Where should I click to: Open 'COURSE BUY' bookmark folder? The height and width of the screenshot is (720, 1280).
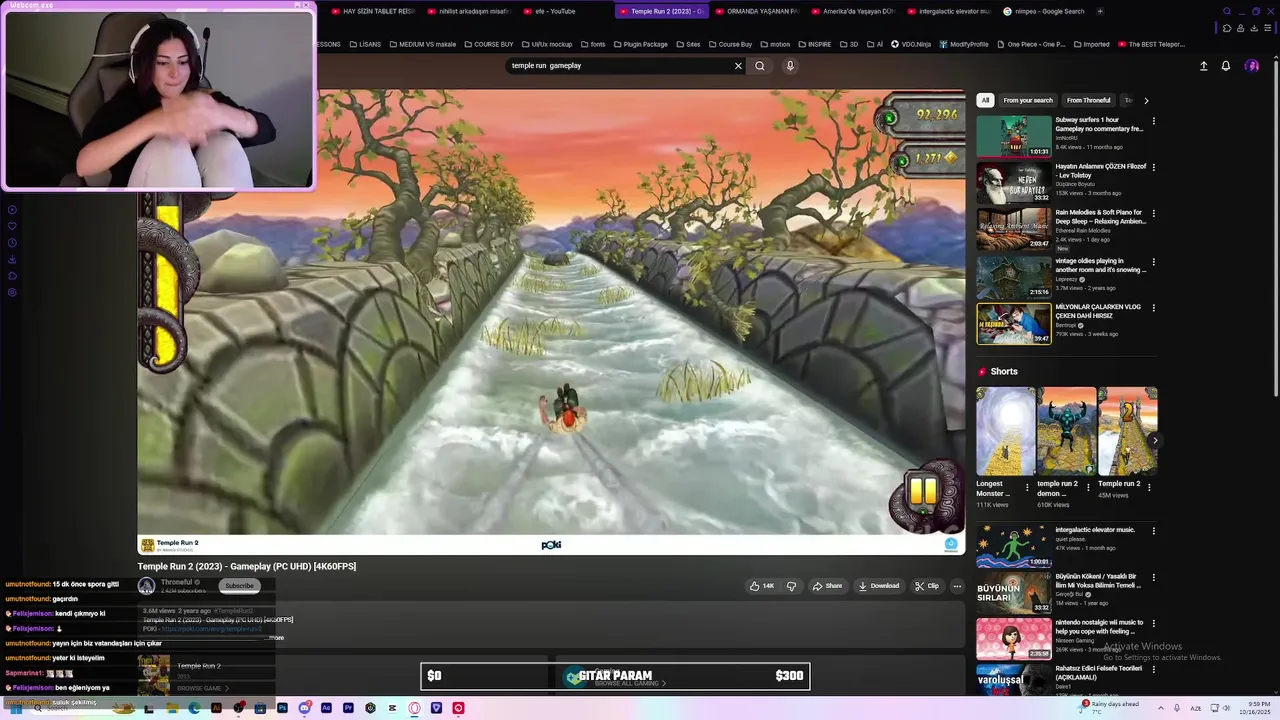click(x=488, y=44)
